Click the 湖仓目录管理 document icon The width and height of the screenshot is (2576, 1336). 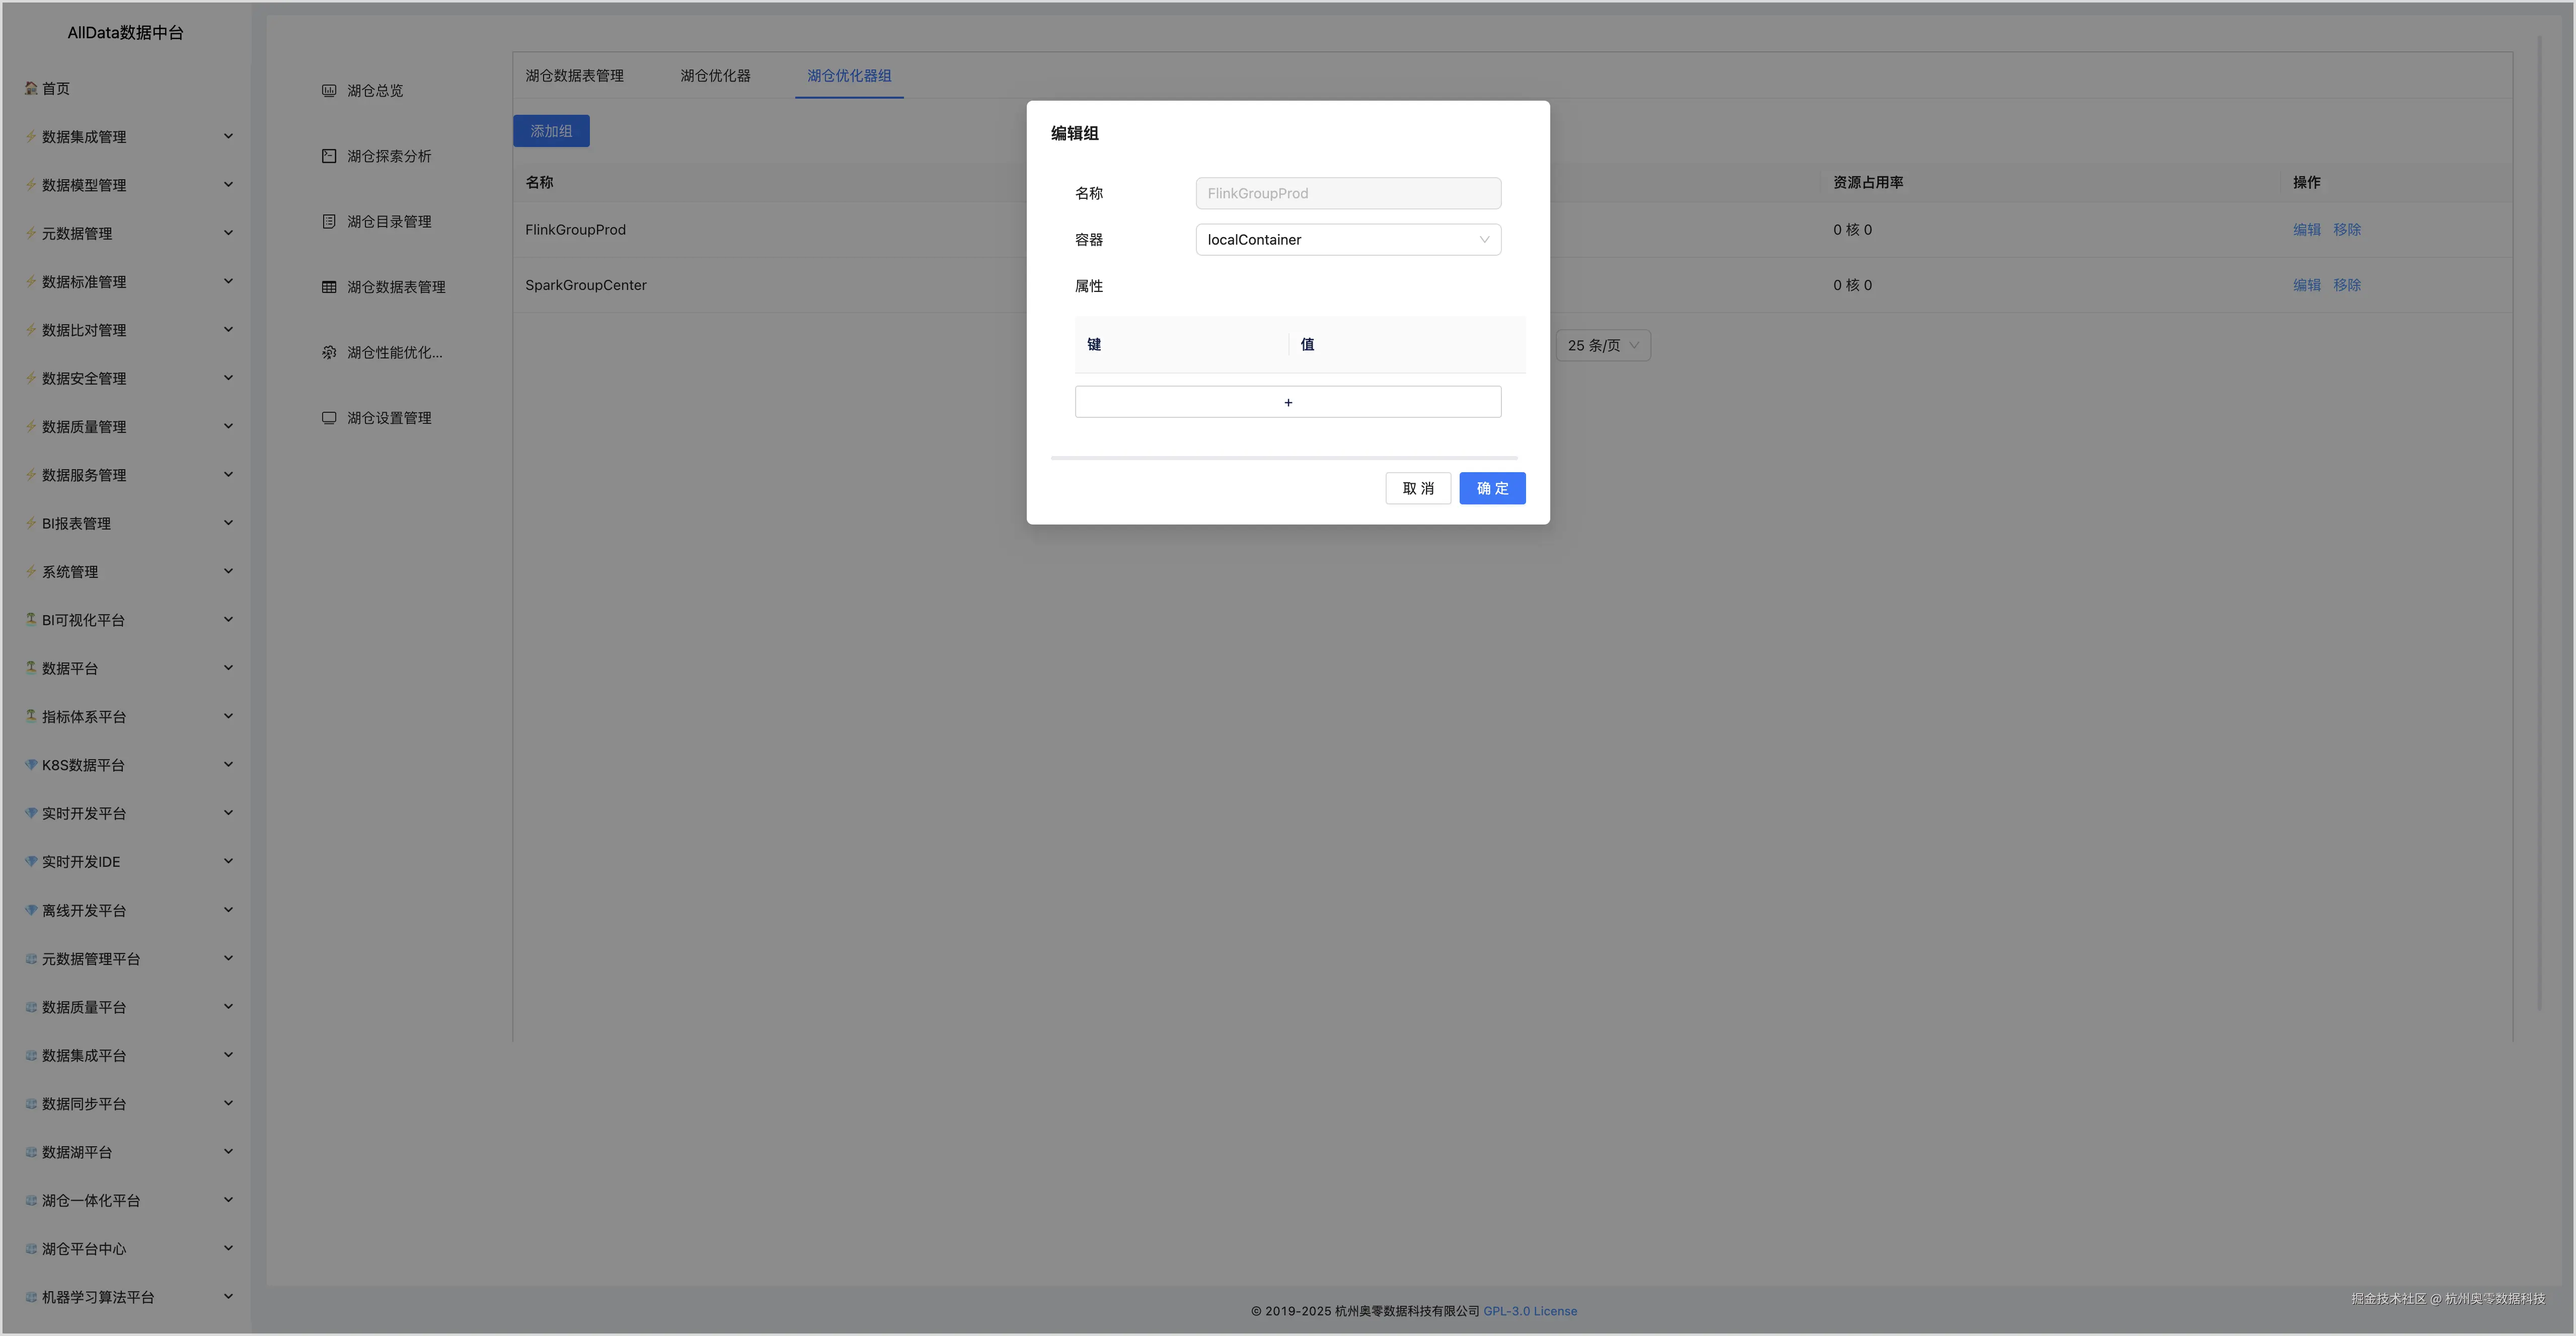329,222
